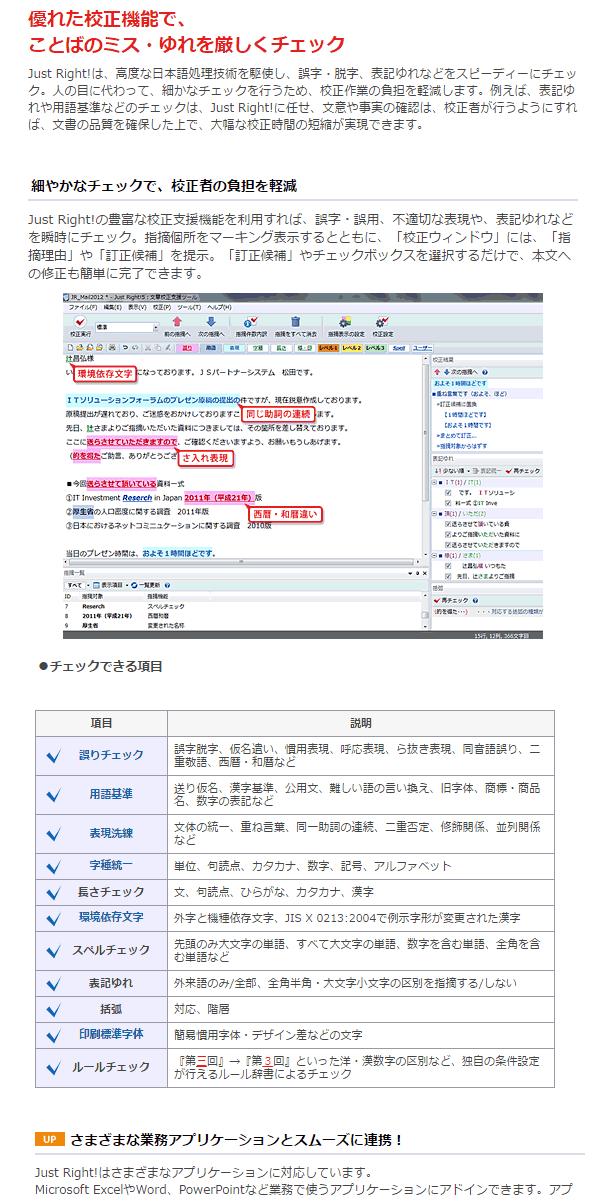Open 指摘表示の設定 settings icon
Screen dimensions: 600x1200
coord(345,326)
